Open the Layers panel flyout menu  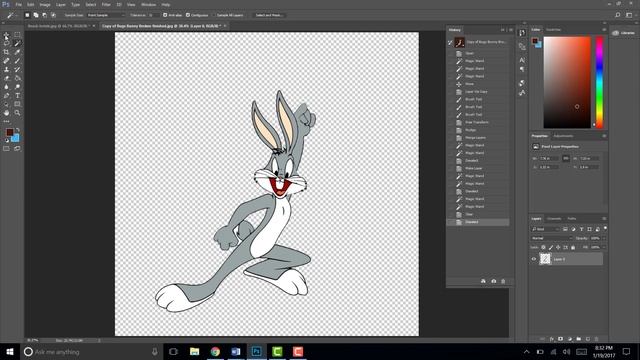click(604, 219)
